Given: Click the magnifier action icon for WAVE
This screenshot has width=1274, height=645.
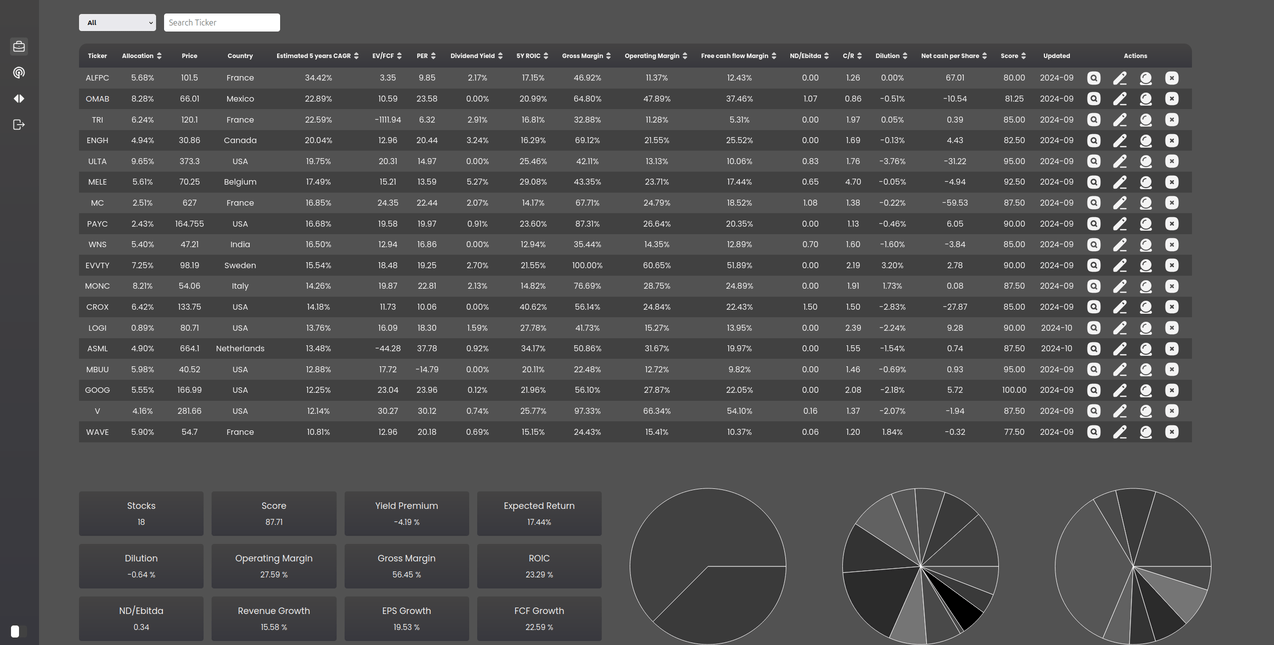Looking at the screenshot, I should click(x=1094, y=432).
